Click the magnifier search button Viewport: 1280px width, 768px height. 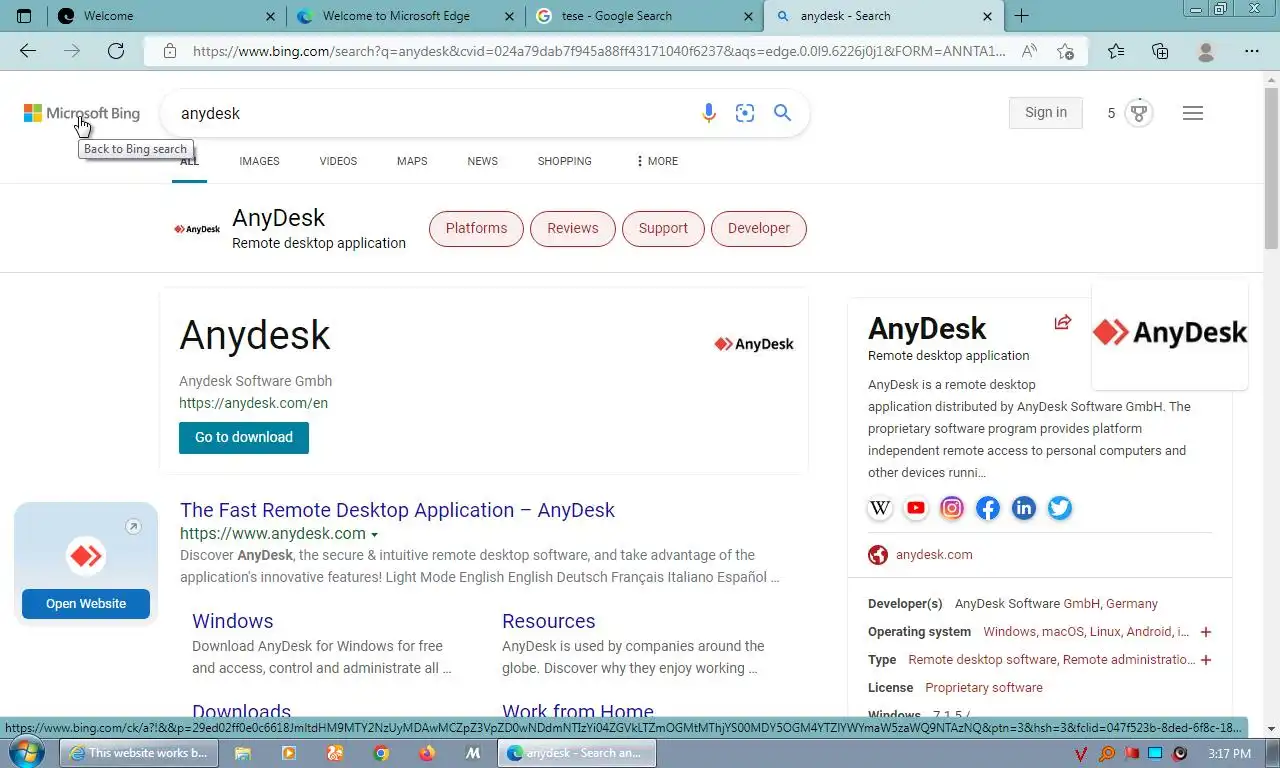(783, 113)
